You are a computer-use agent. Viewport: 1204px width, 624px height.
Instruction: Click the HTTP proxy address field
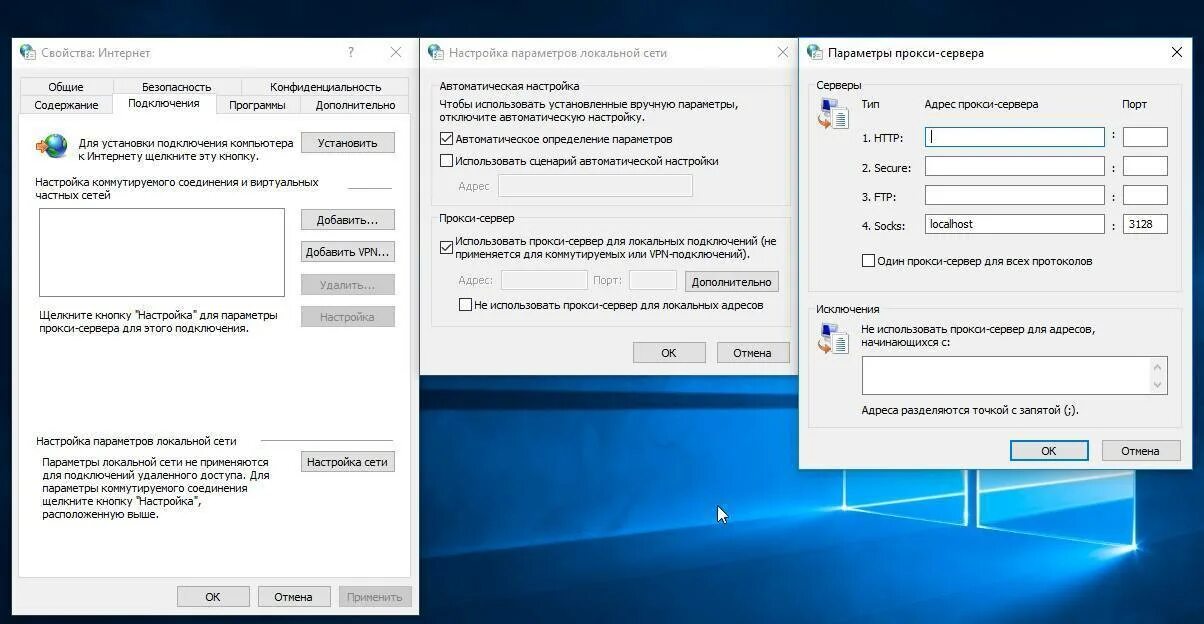1013,136
